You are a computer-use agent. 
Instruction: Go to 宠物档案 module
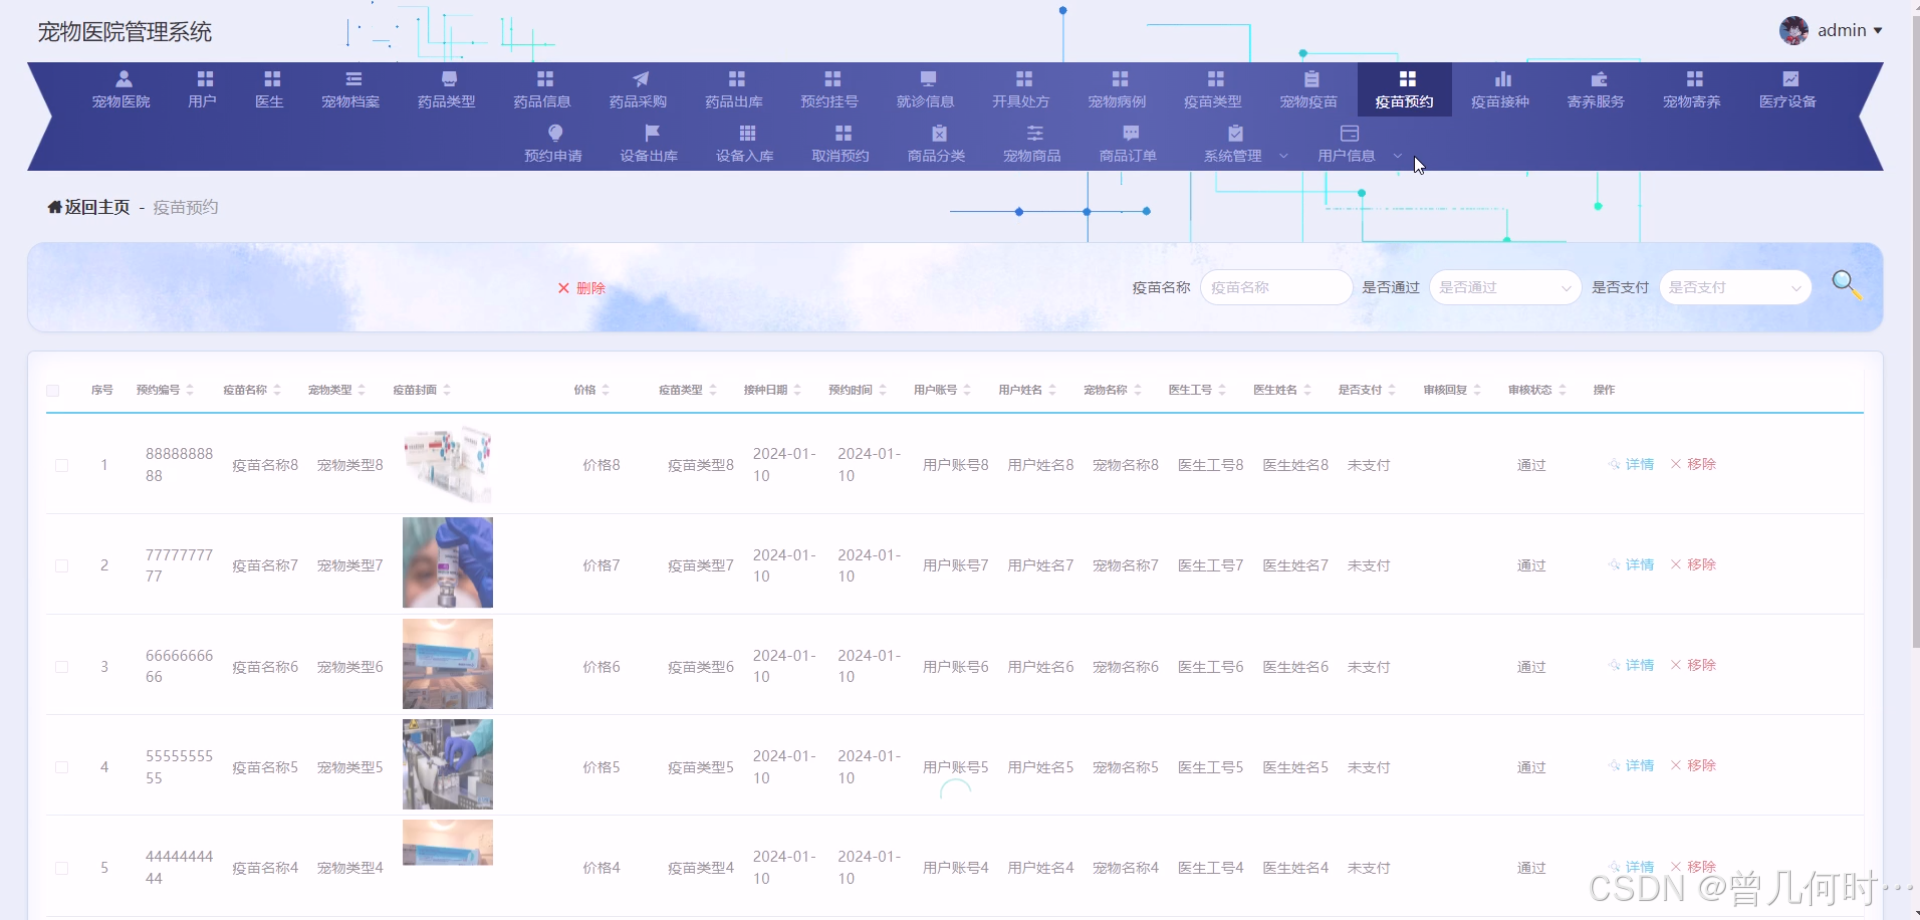(351, 89)
